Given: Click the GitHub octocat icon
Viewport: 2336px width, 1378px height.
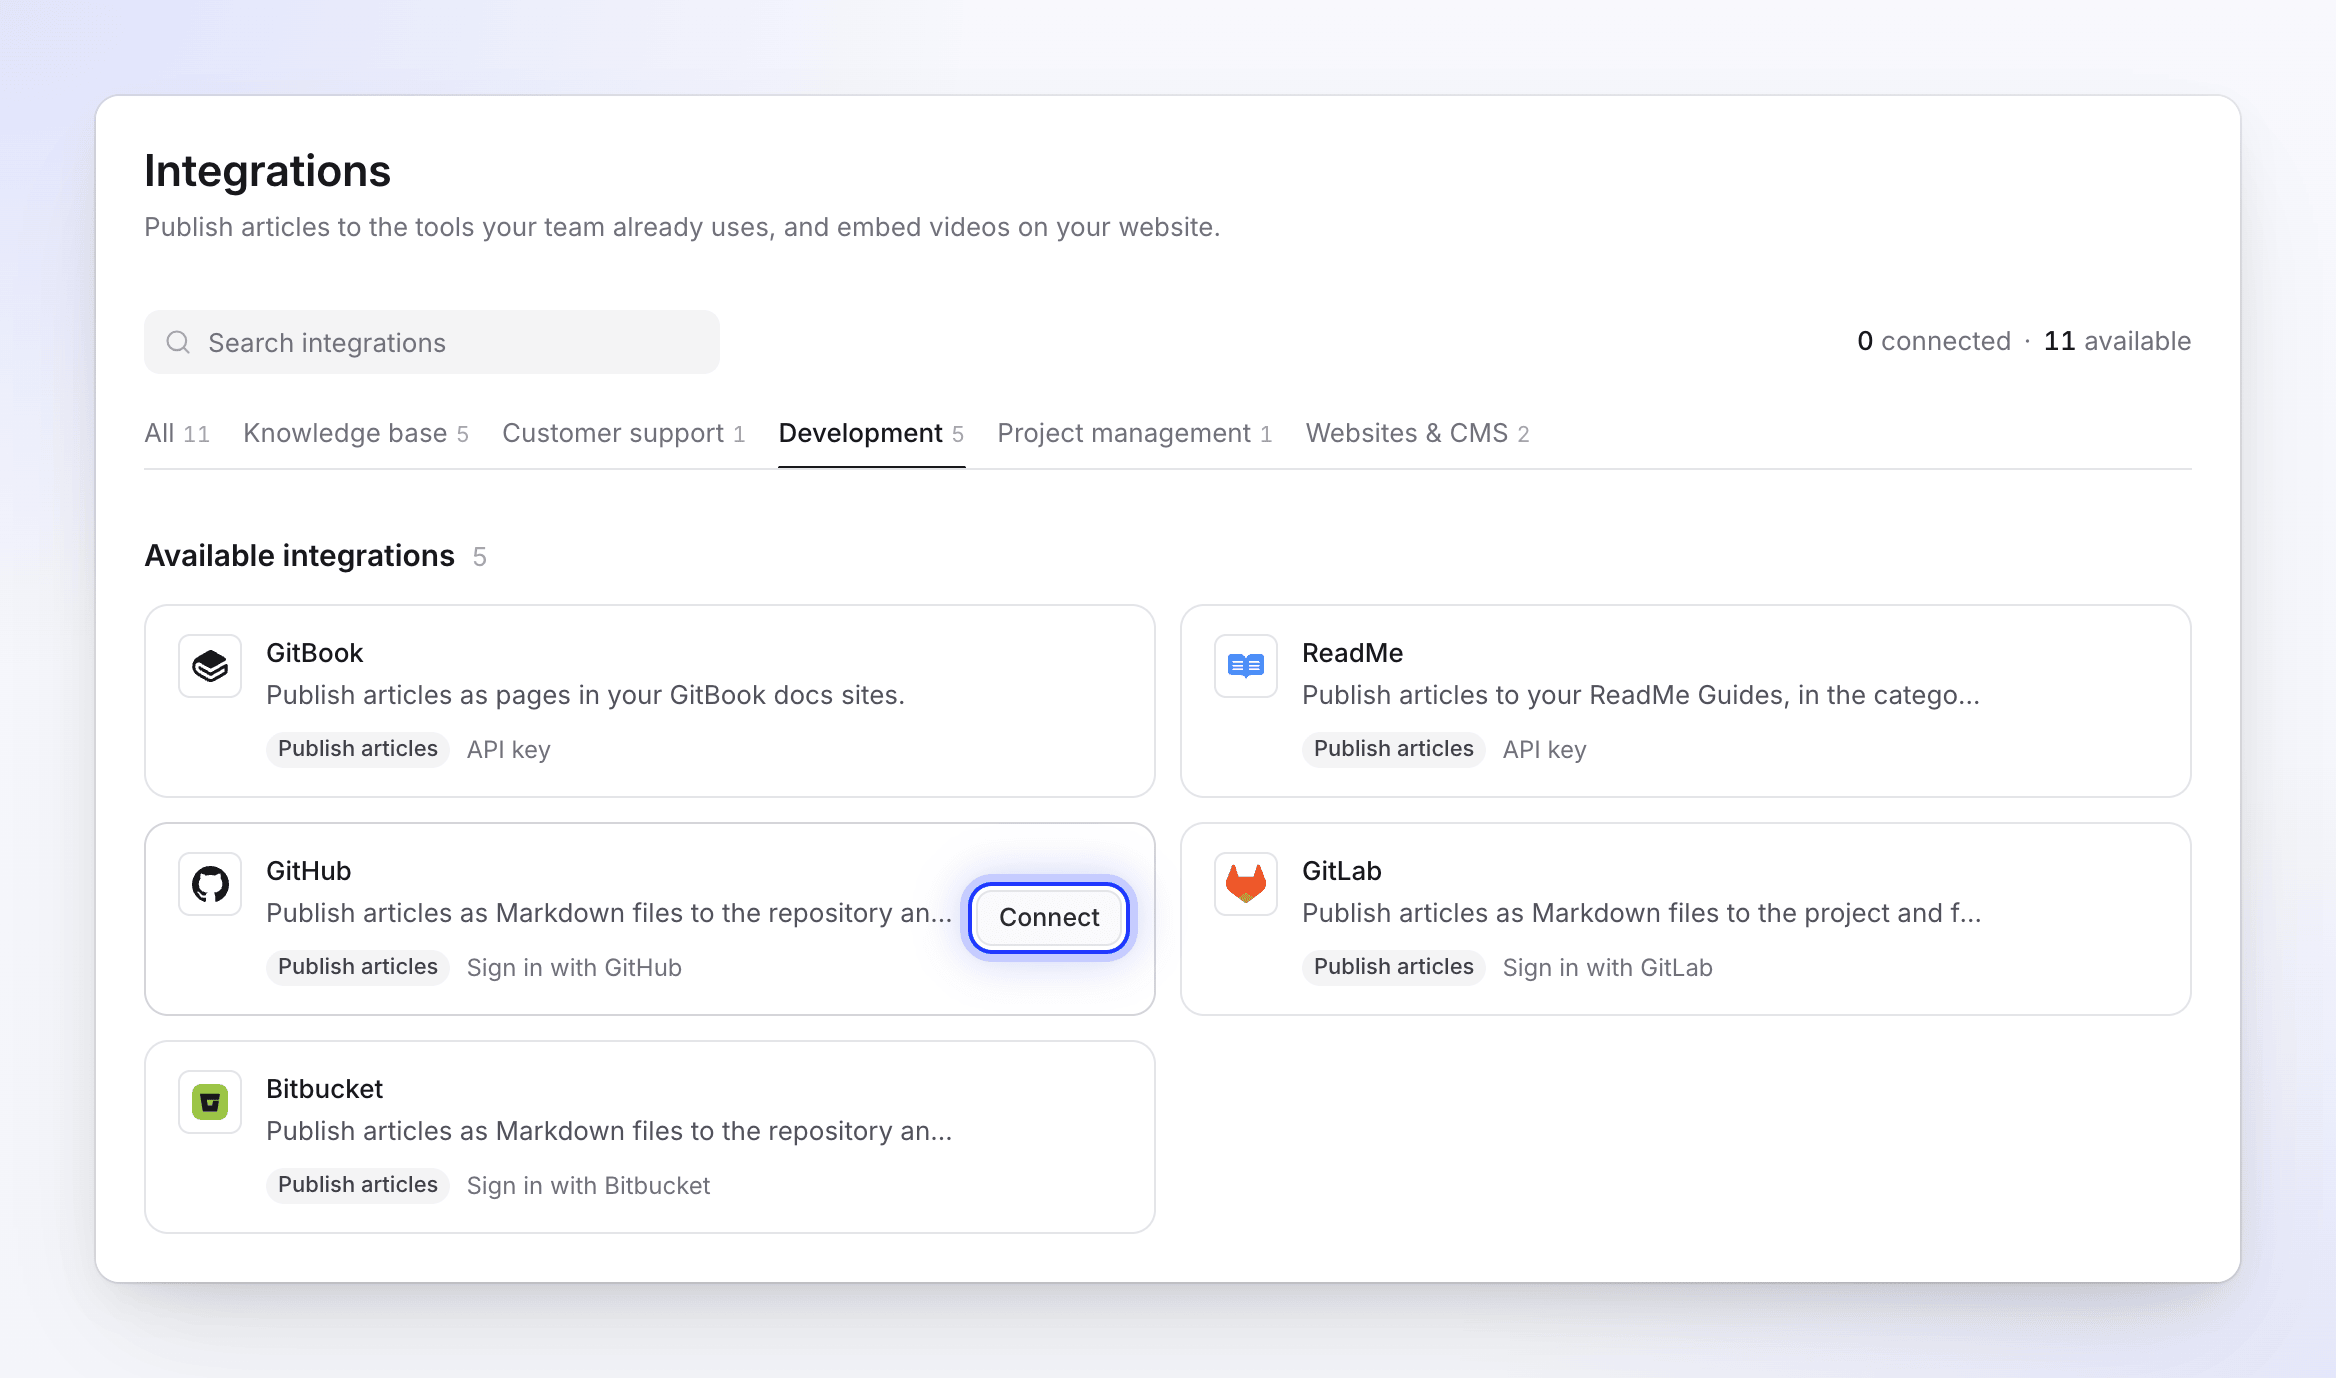Looking at the screenshot, I should pos(210,884).
